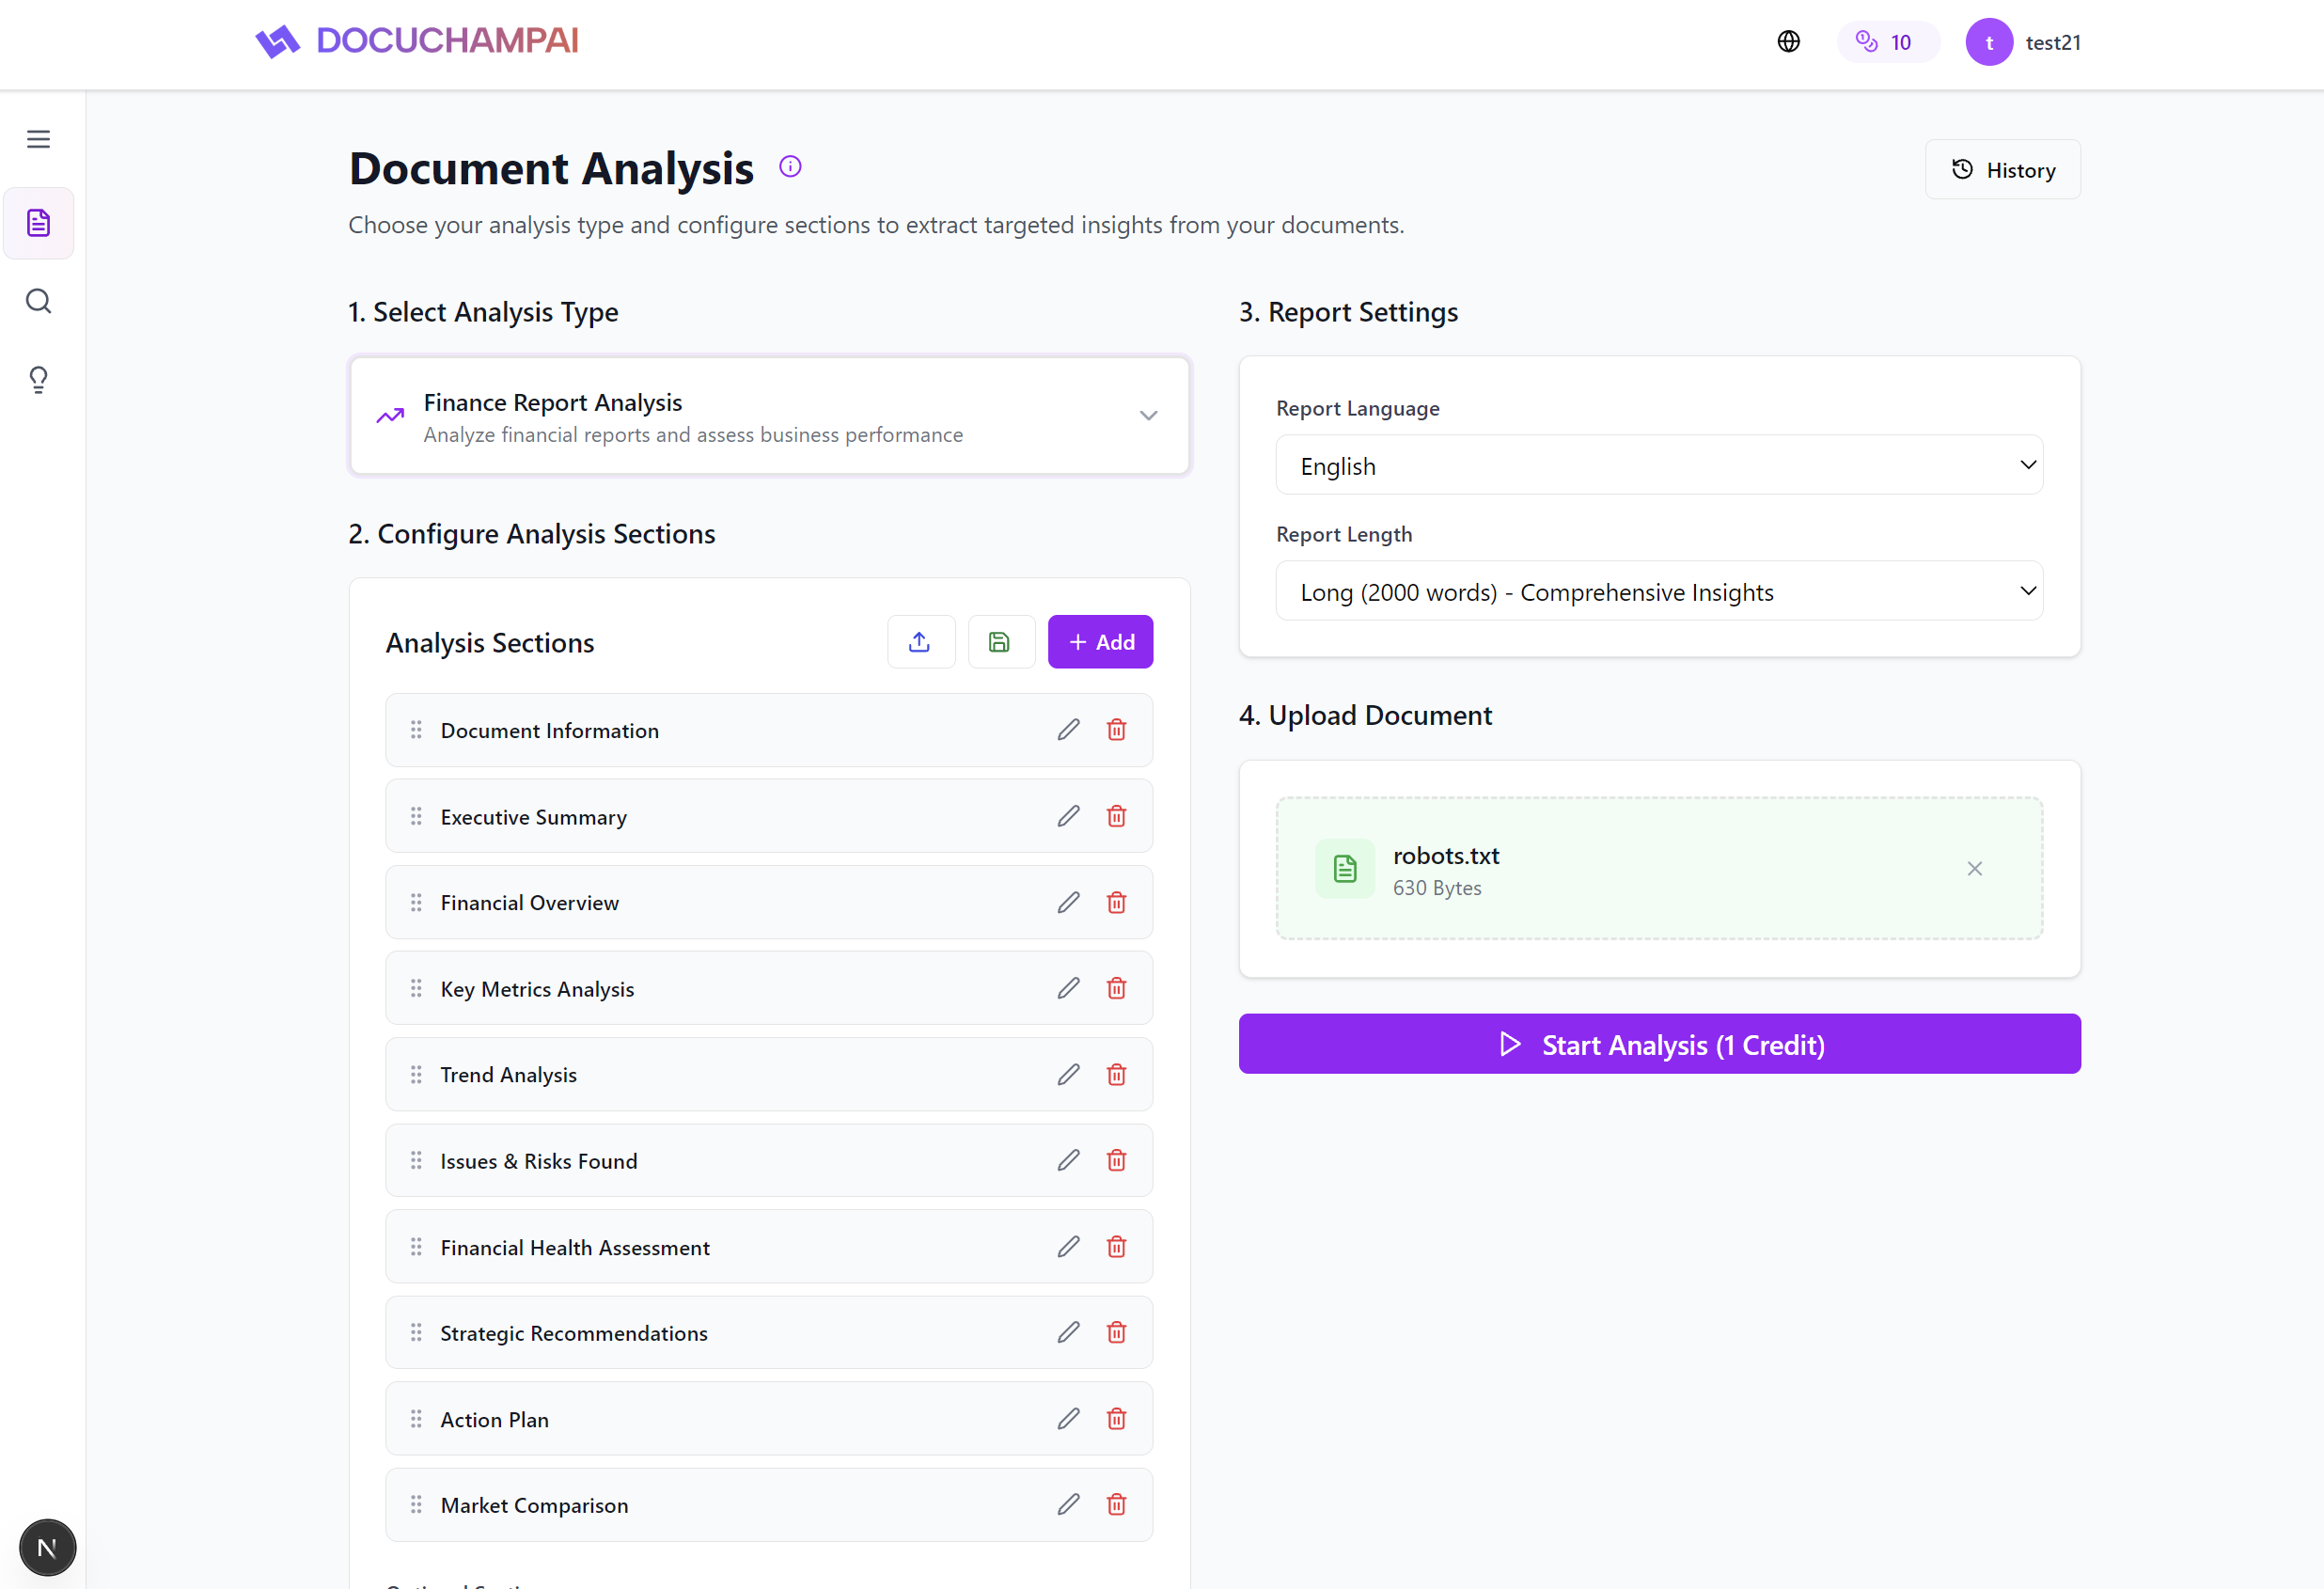The image size is (2324, 1589).
Task: Open the lightbulb insights sidebar icon
Action: [x=38, y=379]
